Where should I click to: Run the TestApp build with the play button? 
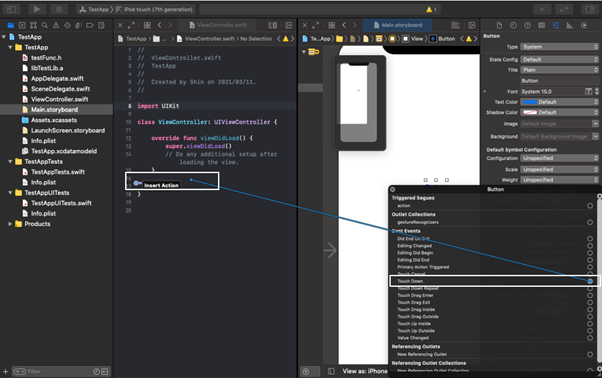37,9
